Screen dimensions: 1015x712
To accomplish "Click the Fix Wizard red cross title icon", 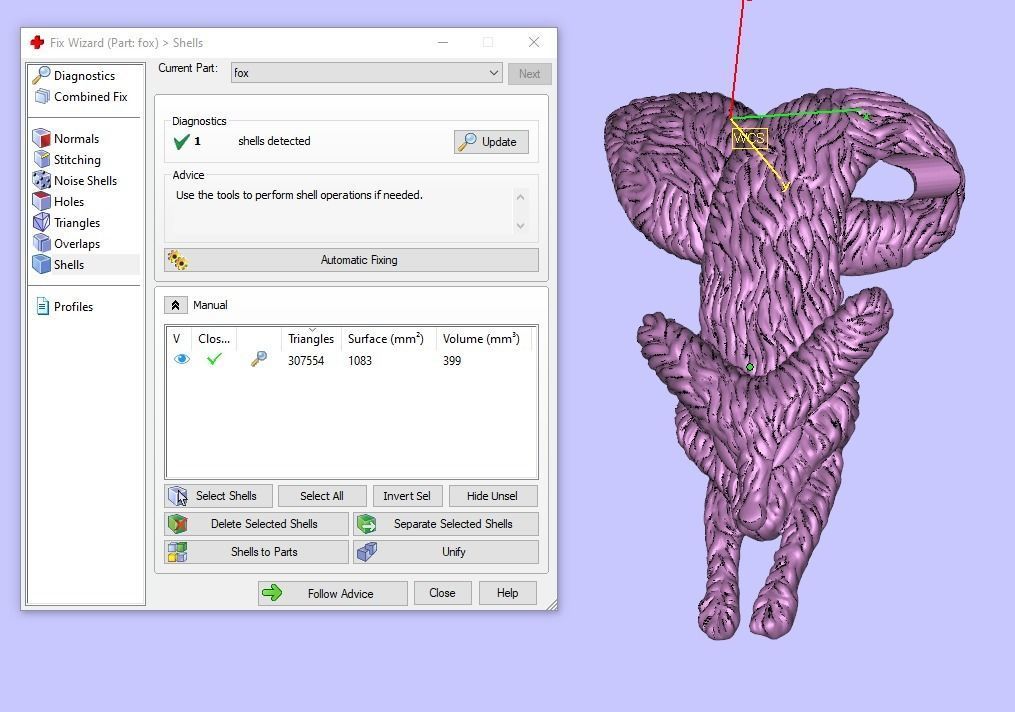I will (x=37, y=42).
